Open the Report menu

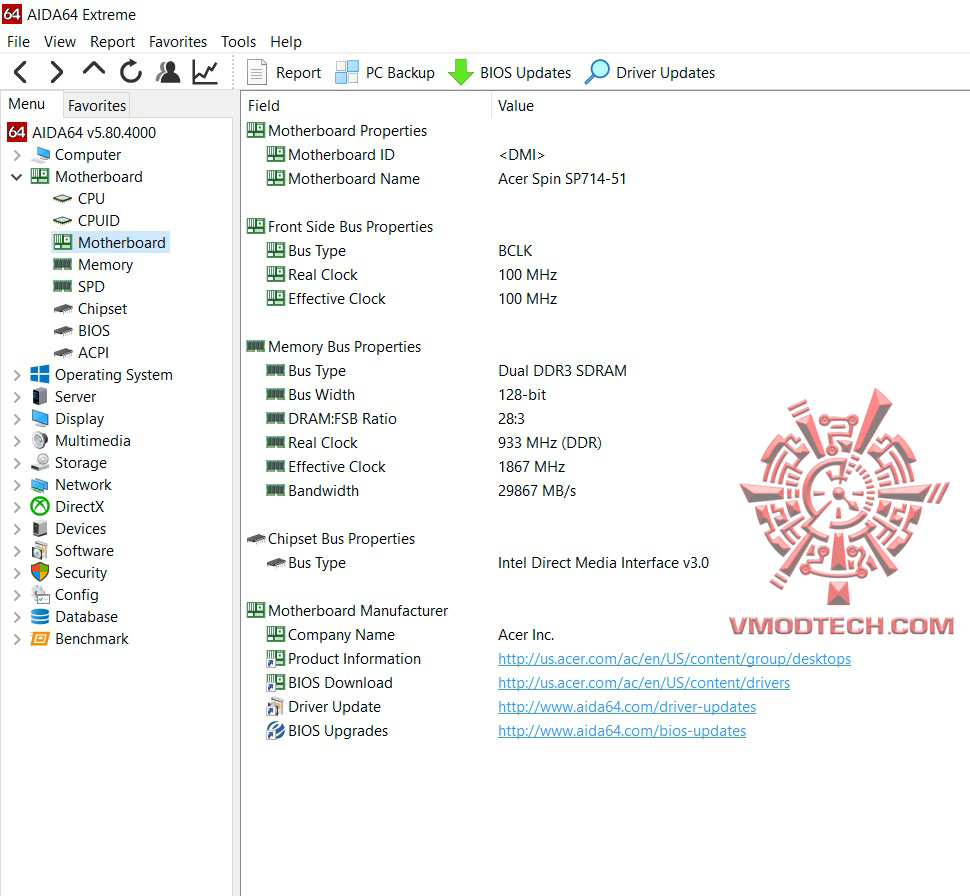113,42
